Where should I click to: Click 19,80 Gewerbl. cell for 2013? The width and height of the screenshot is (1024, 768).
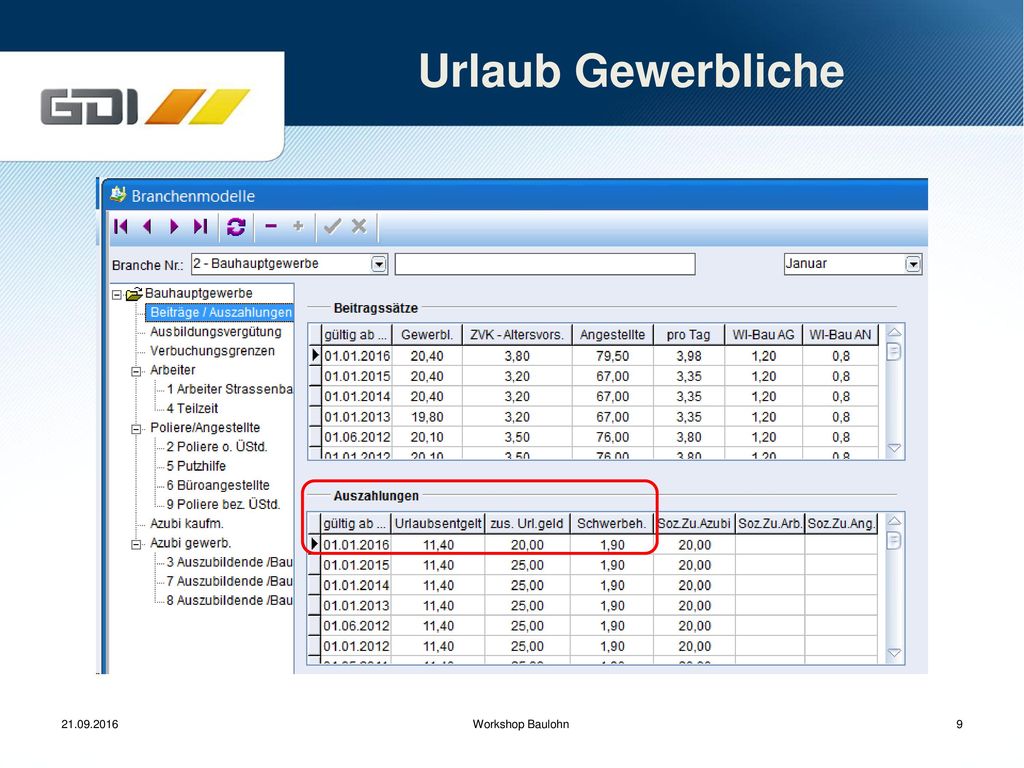tap(427, 417)
